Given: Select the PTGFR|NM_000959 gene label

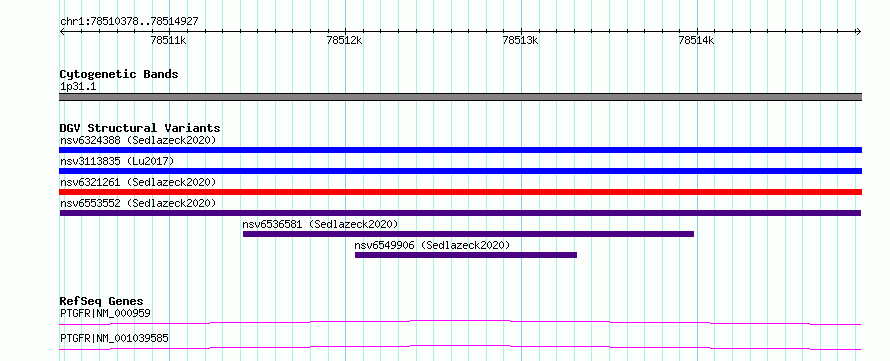Looking at the screenshot, I should tap(105, 313).
